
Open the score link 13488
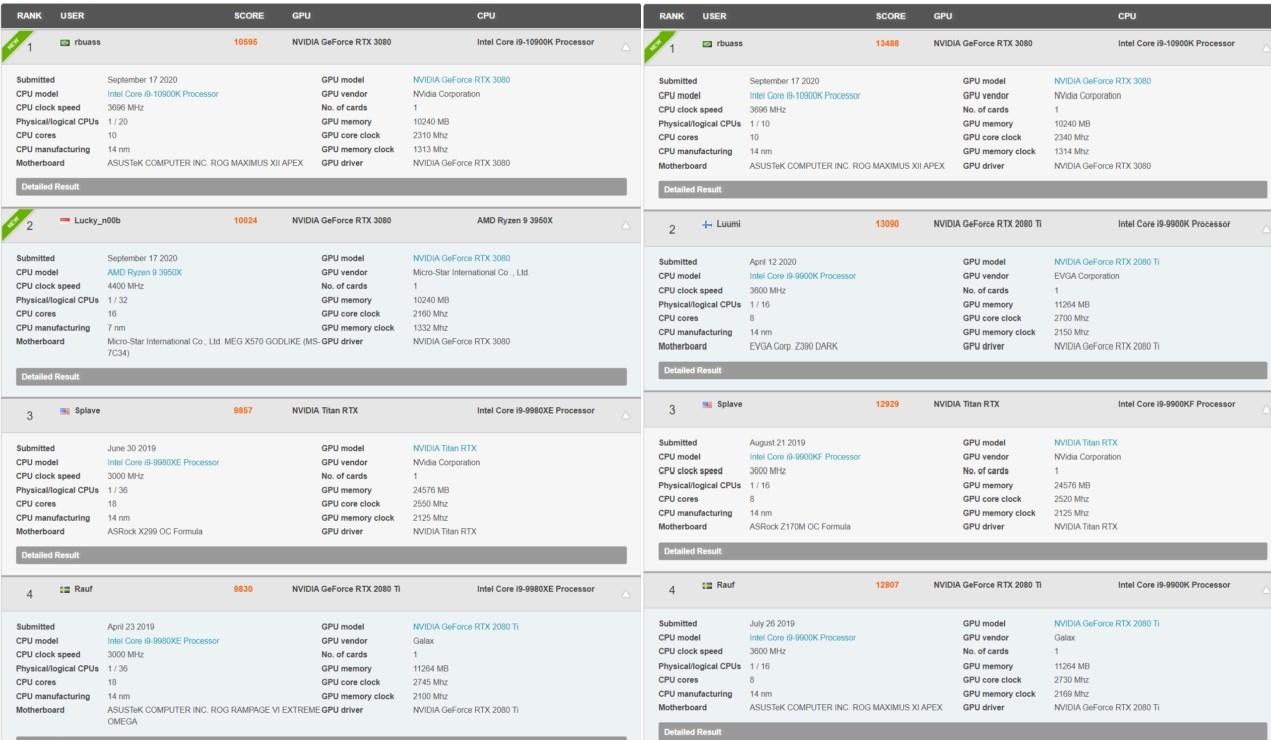887,44
